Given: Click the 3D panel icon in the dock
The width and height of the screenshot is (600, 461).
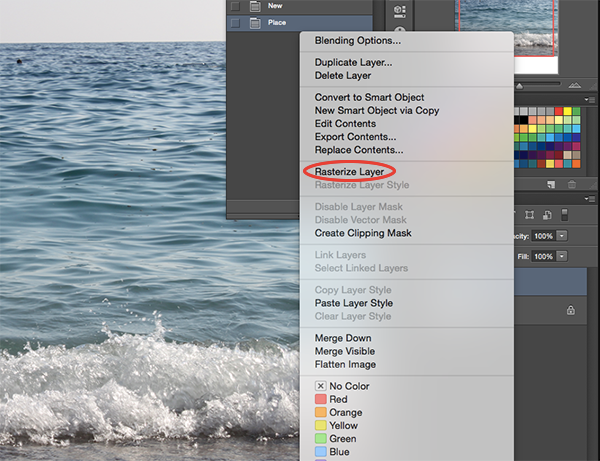Looking at the screenshot, I should coord(399,11).
